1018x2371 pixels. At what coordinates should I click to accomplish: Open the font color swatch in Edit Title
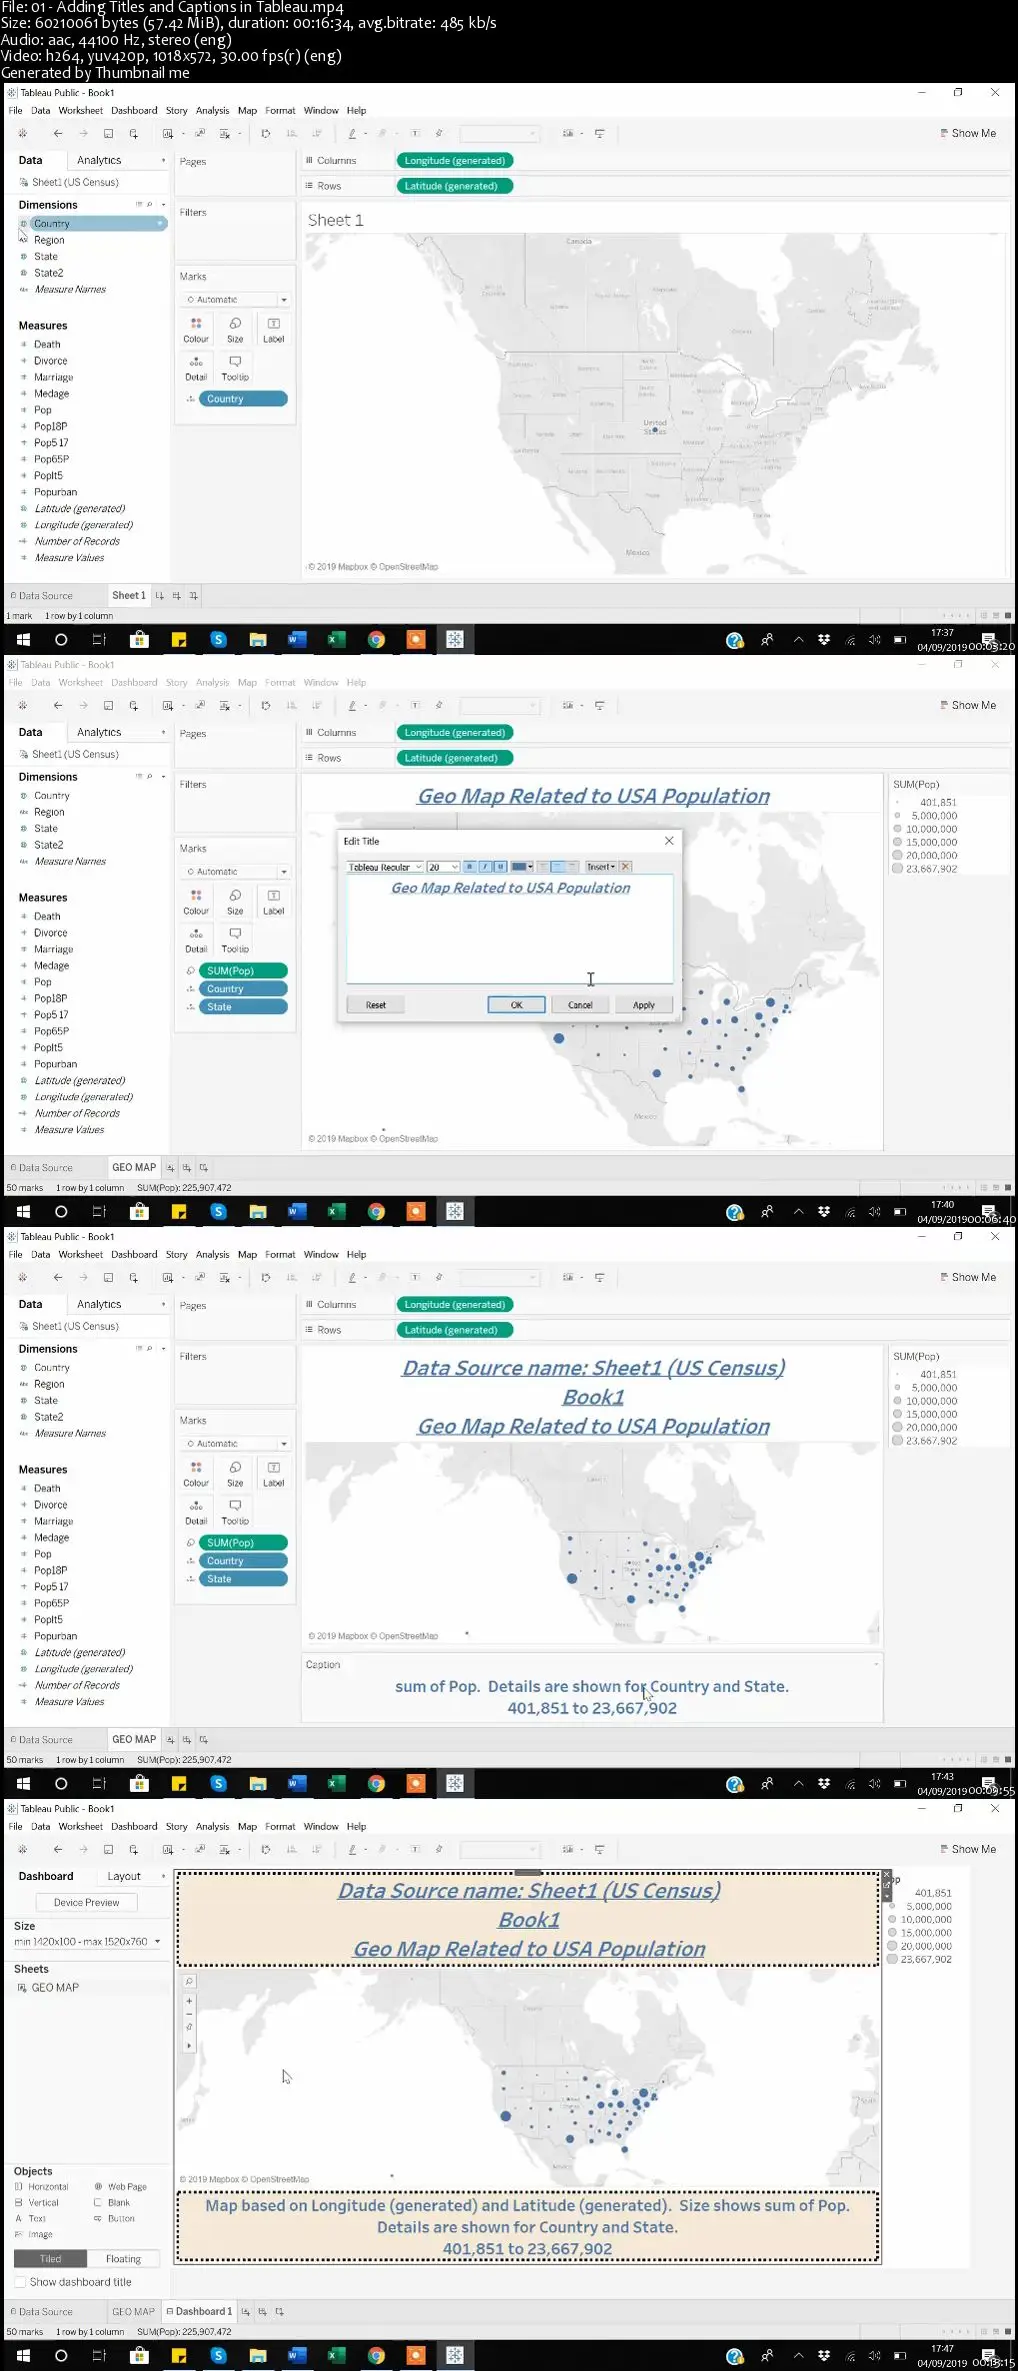point(521,867)
